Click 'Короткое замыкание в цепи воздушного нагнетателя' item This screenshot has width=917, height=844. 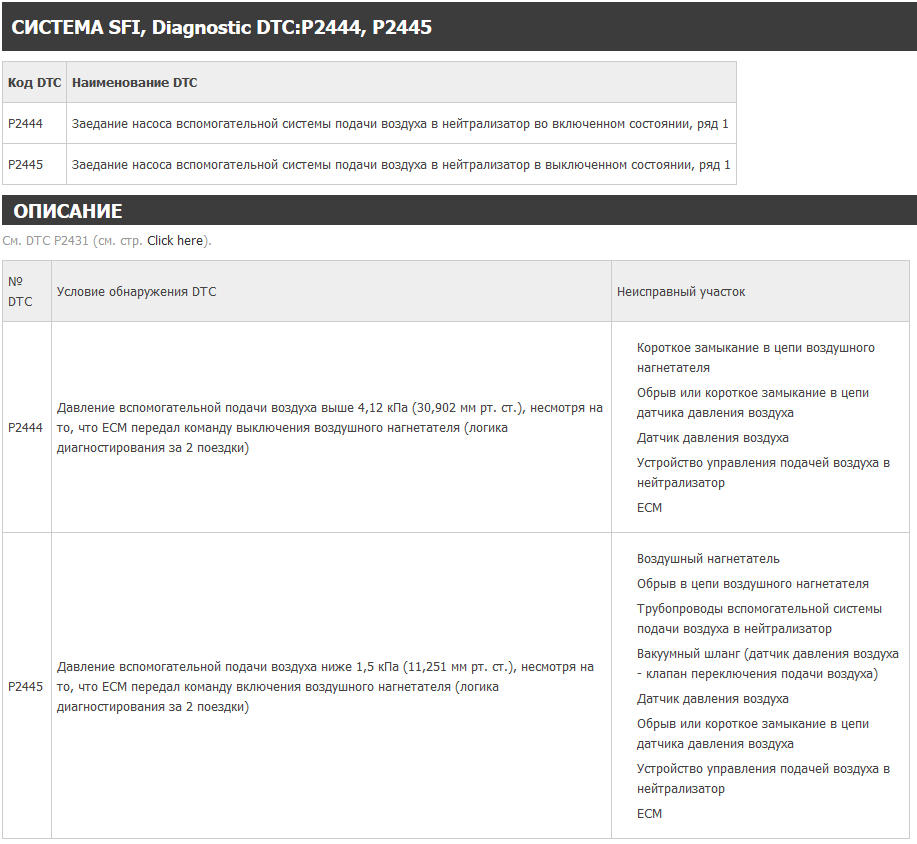coord(756,357)
